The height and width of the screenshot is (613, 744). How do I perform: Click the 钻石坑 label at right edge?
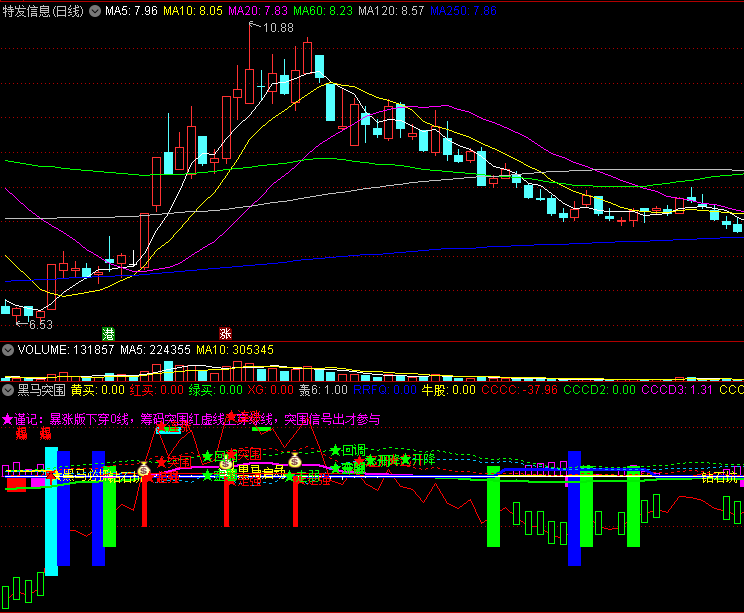point(719,477)
